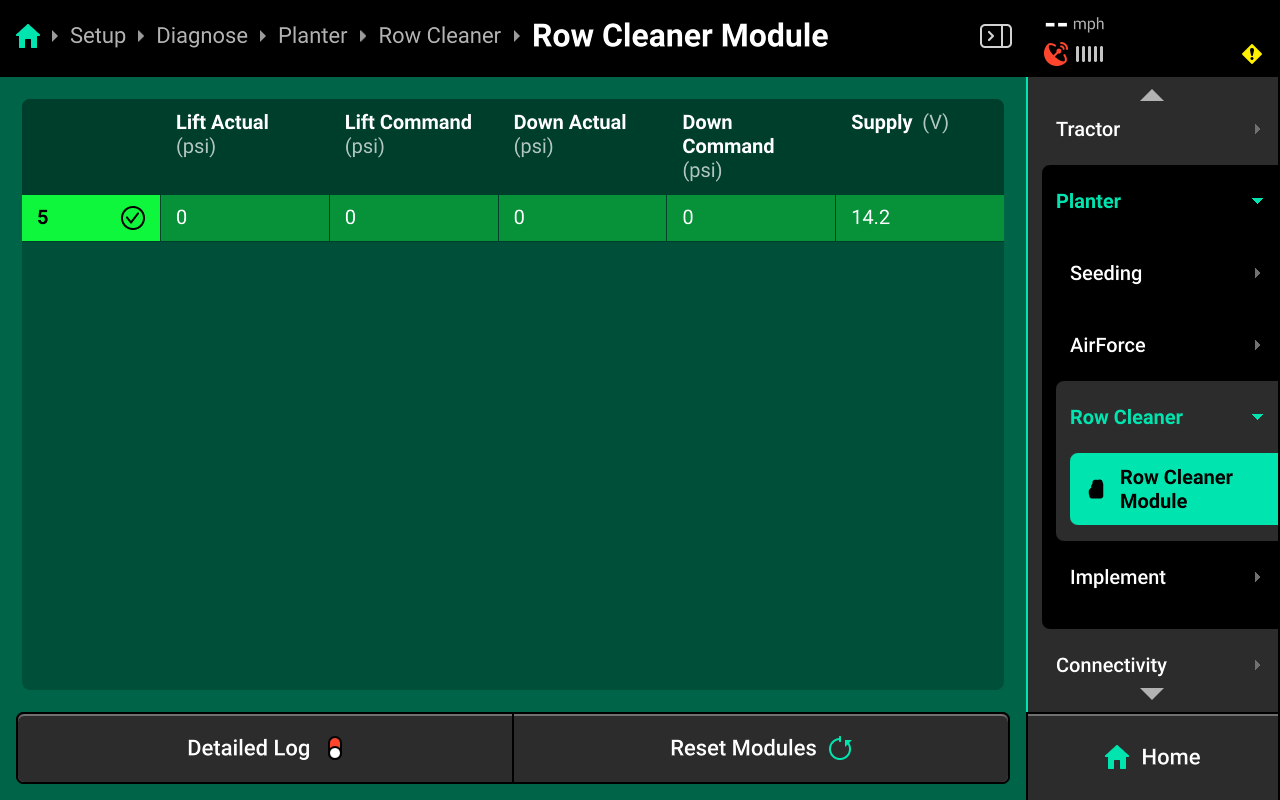This screenshot has height=800, width=1280.
Task: Click the green home icon in breadcrumb
Action: [28, 37]
